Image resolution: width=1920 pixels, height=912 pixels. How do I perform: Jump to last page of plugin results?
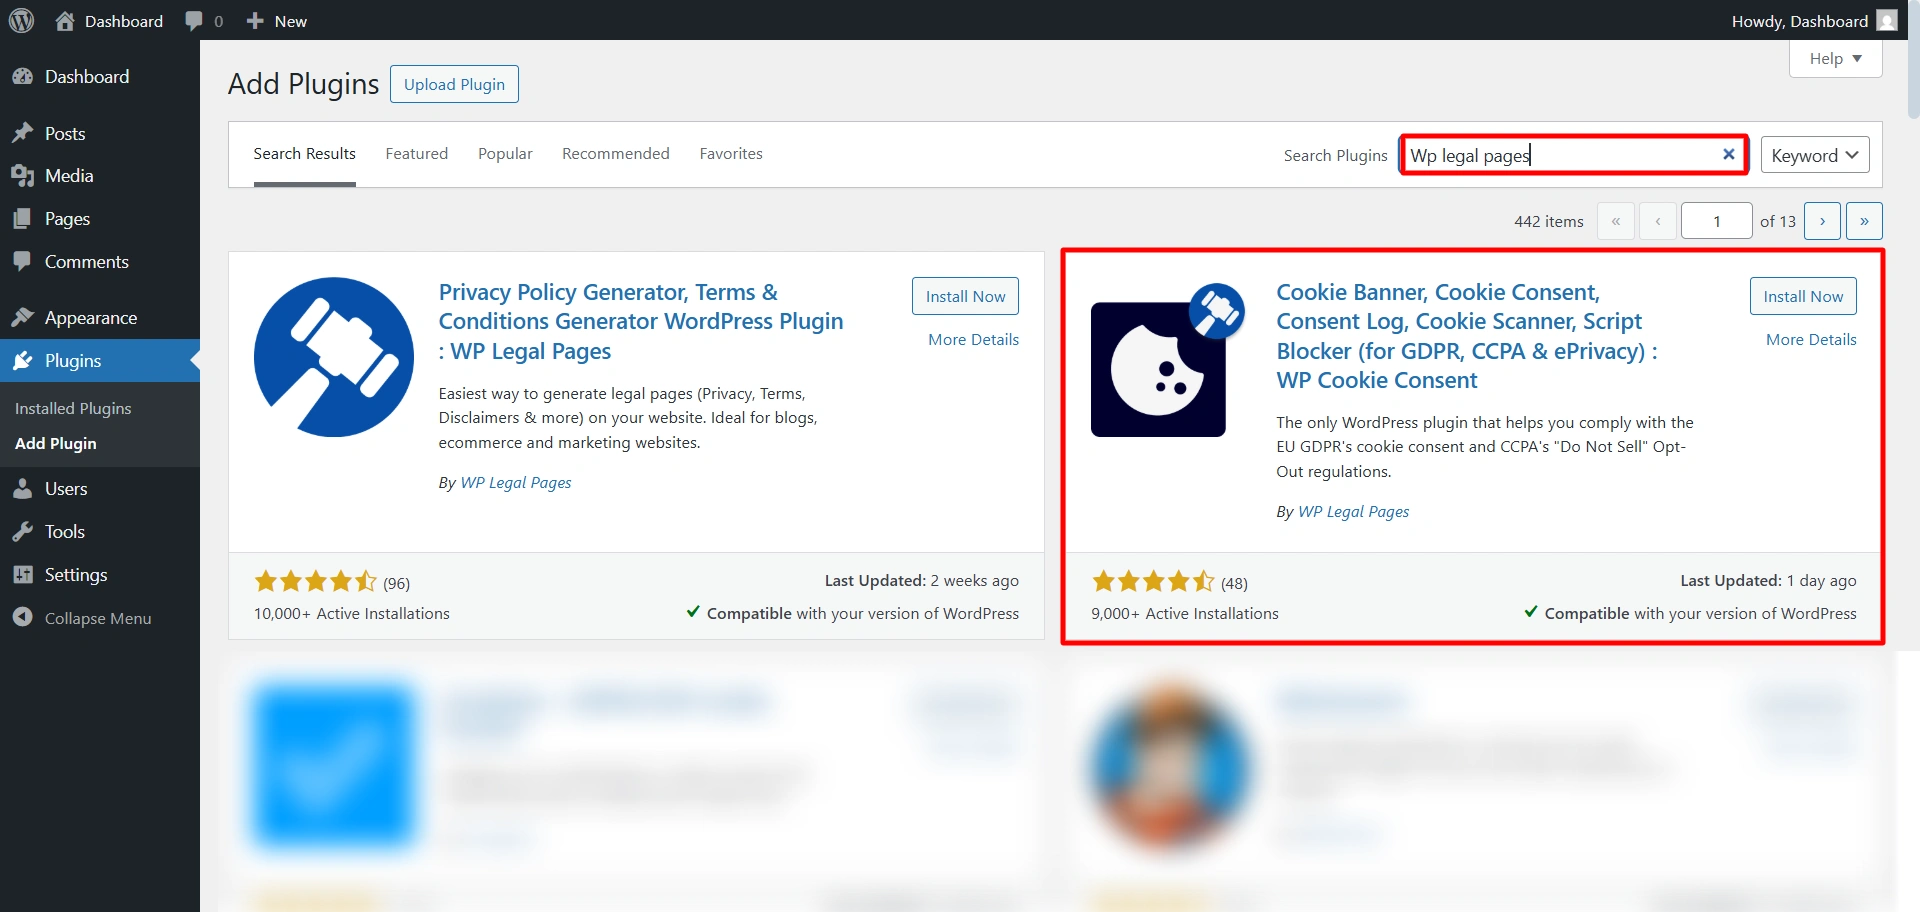(1864, 221)
